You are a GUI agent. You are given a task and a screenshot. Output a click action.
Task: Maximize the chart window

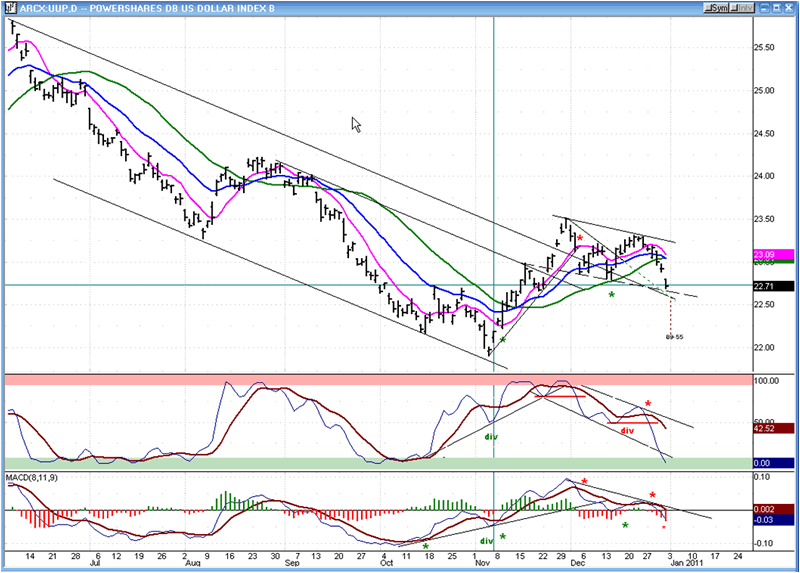tap(776, 9)
